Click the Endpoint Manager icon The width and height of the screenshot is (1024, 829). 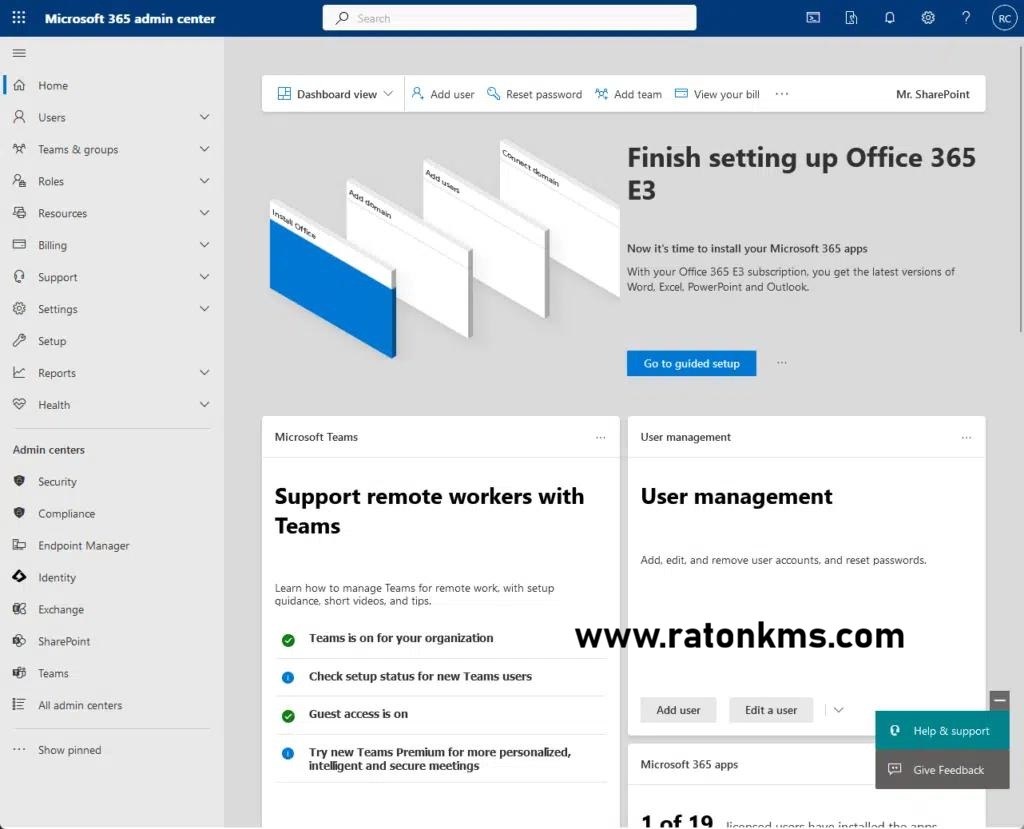point(20,545)
